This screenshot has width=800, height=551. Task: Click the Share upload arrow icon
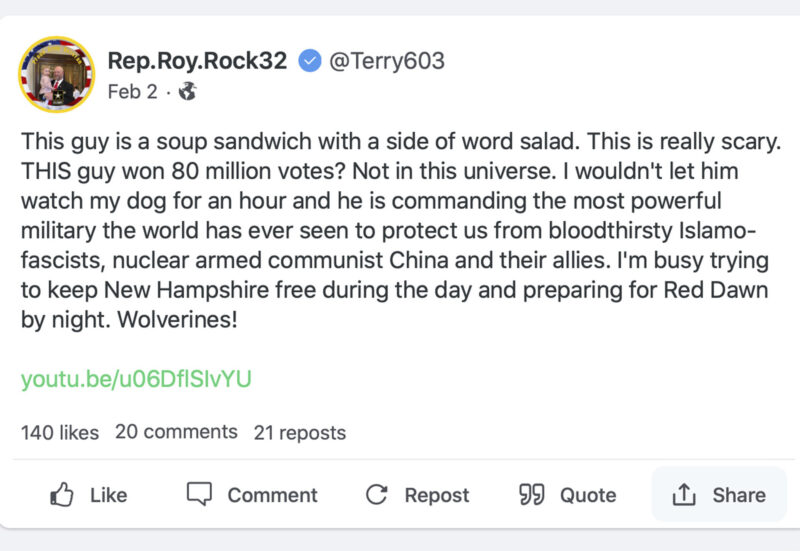(x=684, y=494)
